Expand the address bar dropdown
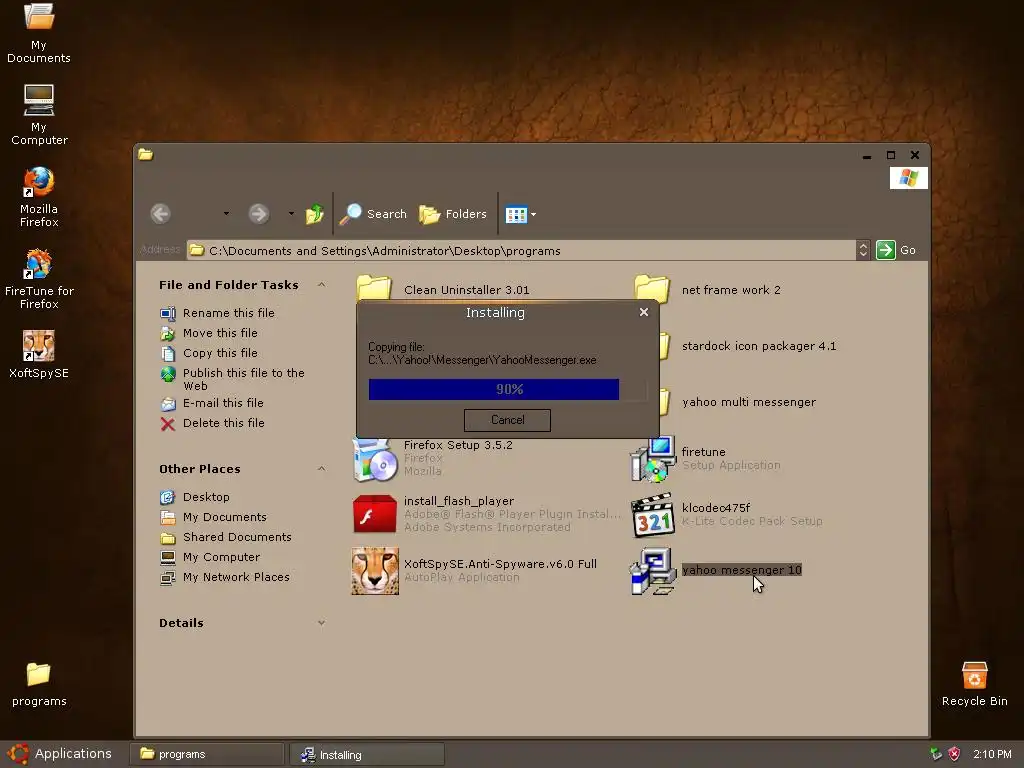 pos(863,250)
